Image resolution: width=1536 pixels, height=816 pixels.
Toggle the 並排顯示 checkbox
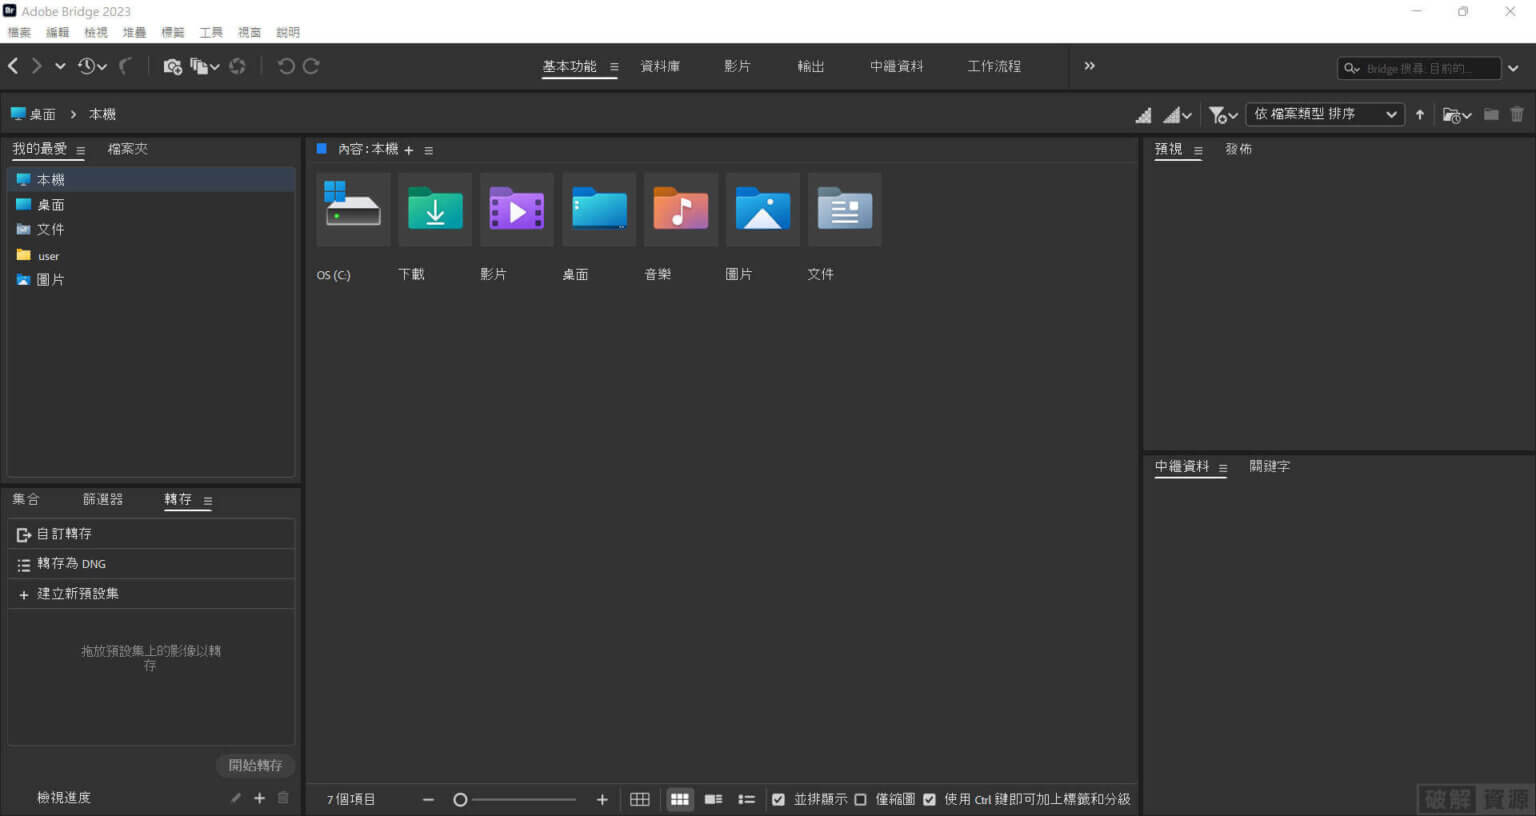[778, 799]
